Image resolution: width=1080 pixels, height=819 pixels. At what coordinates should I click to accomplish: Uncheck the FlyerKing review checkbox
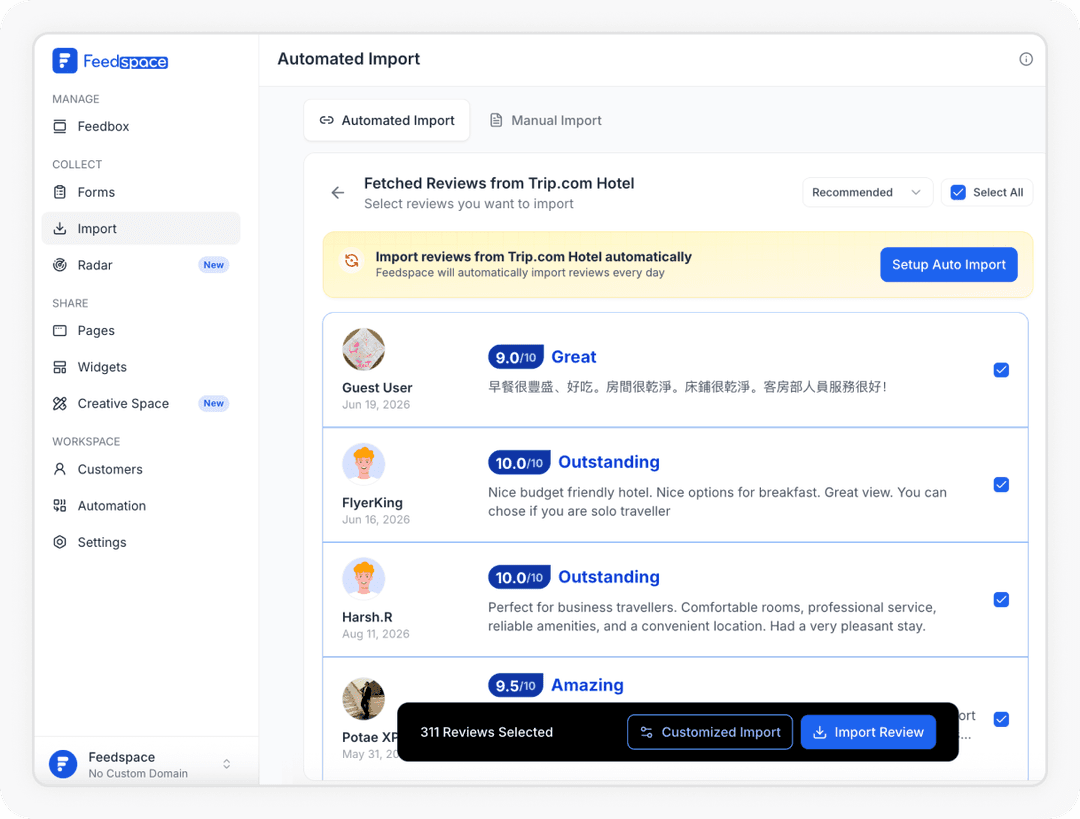pyautogui.click(x=1001, y=485)
